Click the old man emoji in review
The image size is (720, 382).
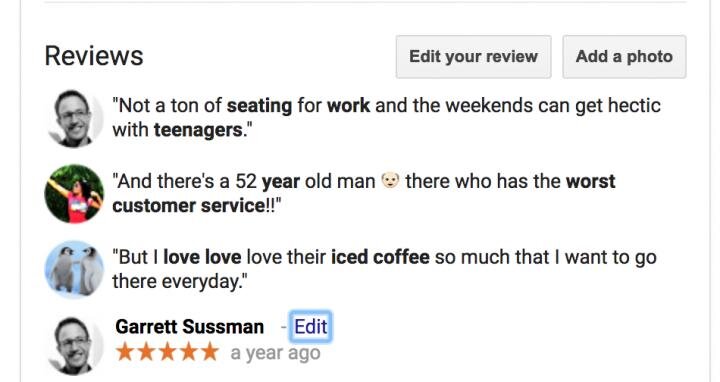[390, 180]
